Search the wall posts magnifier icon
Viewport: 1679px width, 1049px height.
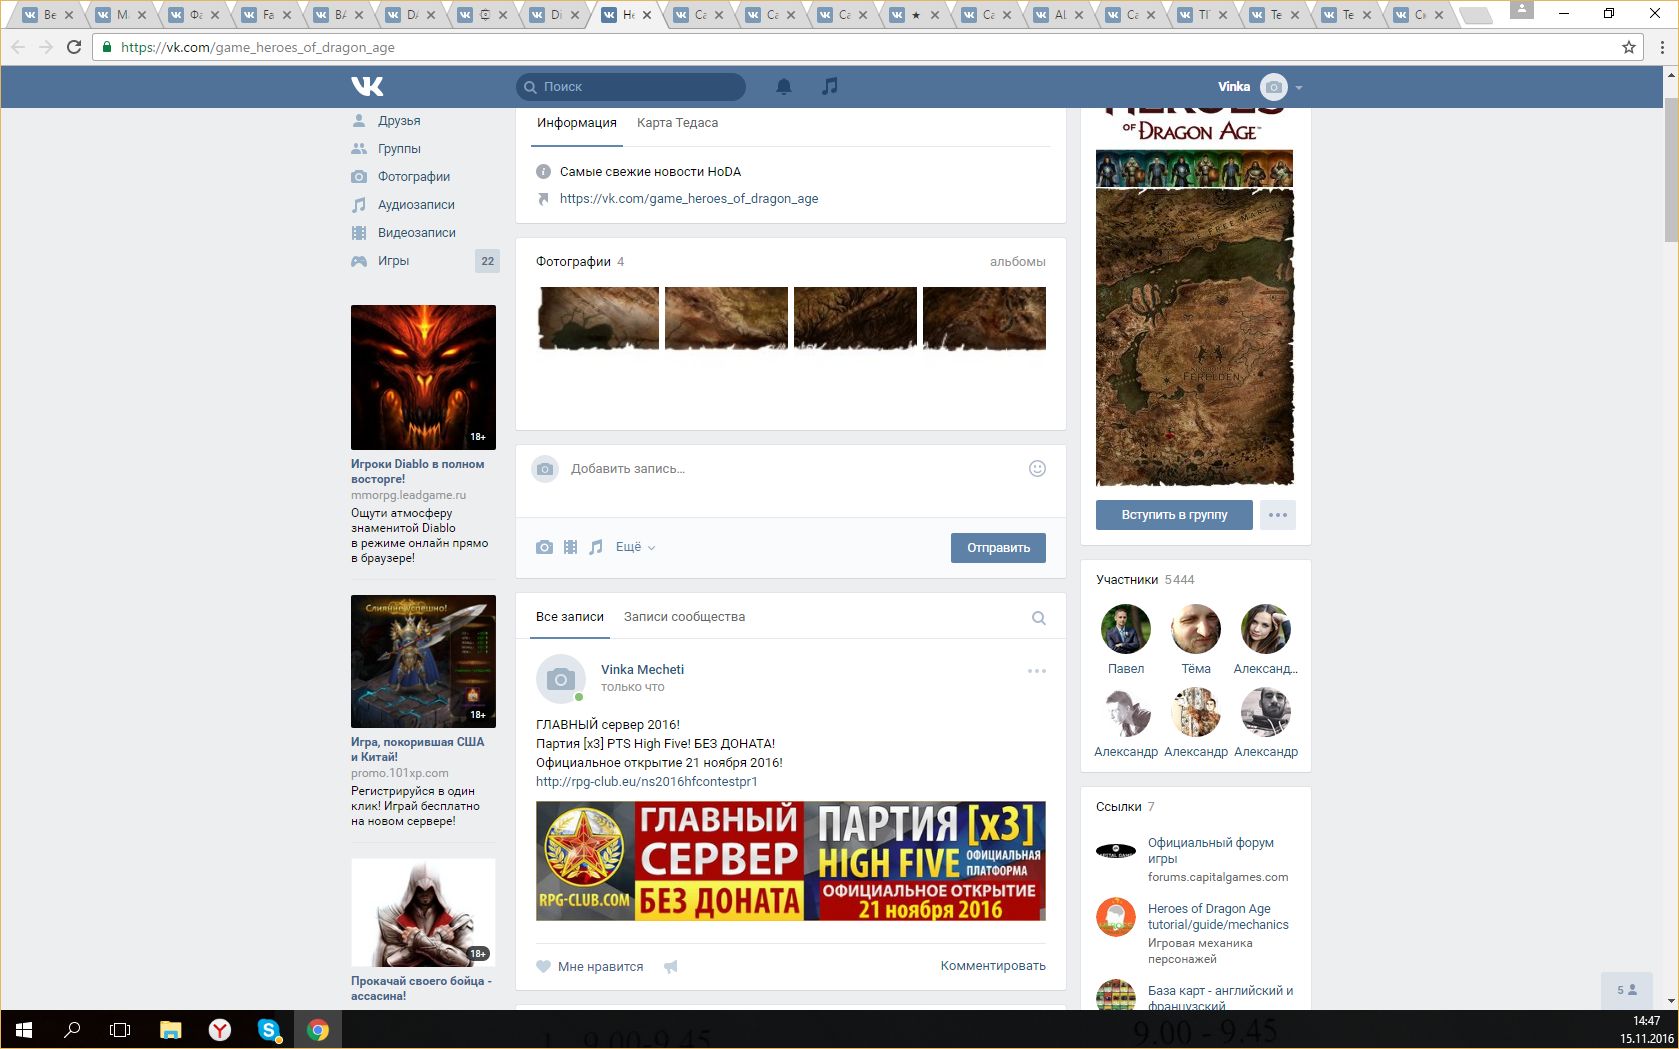(1039, 618)
